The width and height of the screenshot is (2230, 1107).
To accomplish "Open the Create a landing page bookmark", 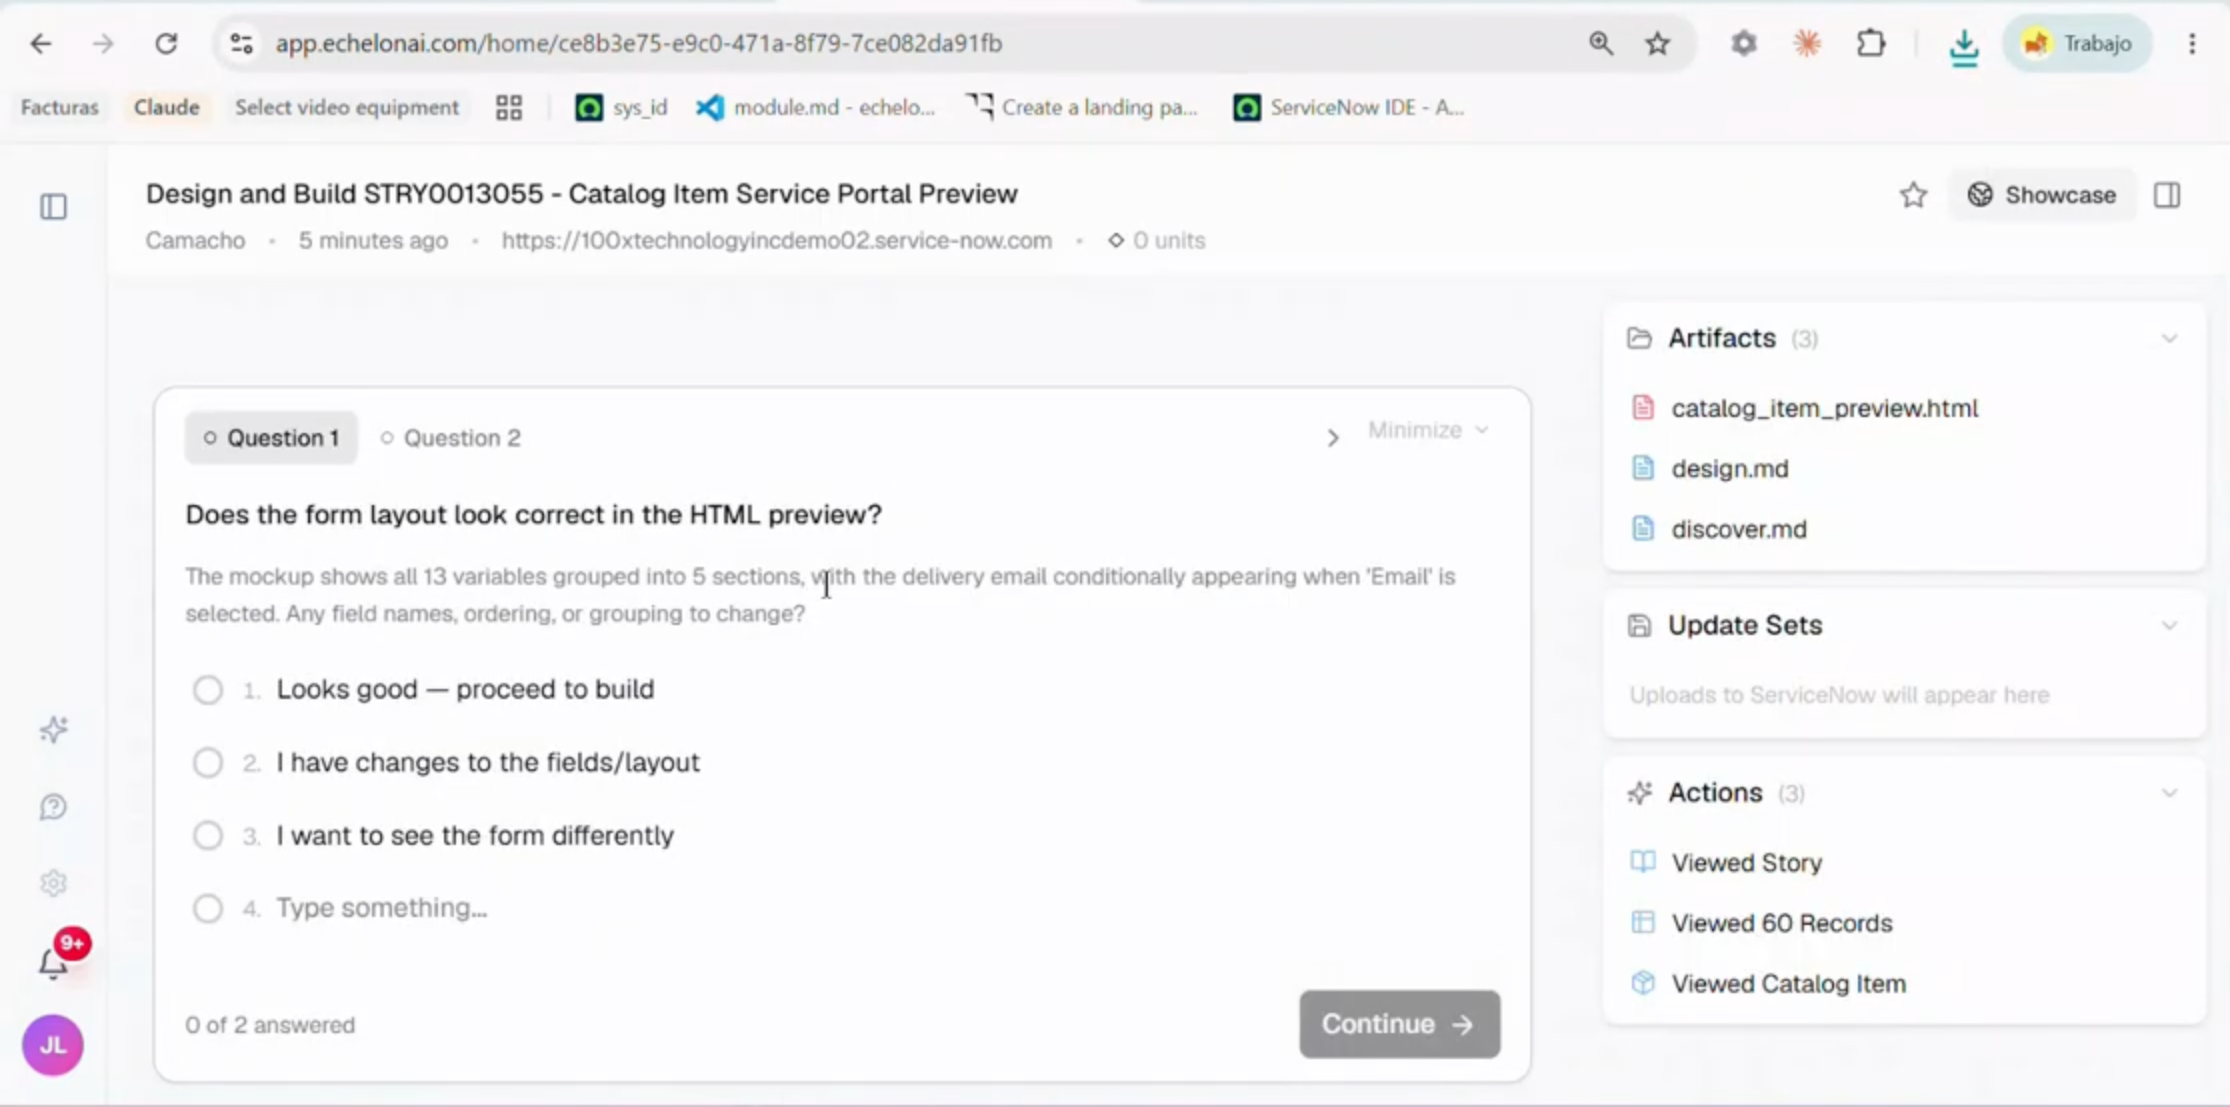I will [x=1083, y=107].
